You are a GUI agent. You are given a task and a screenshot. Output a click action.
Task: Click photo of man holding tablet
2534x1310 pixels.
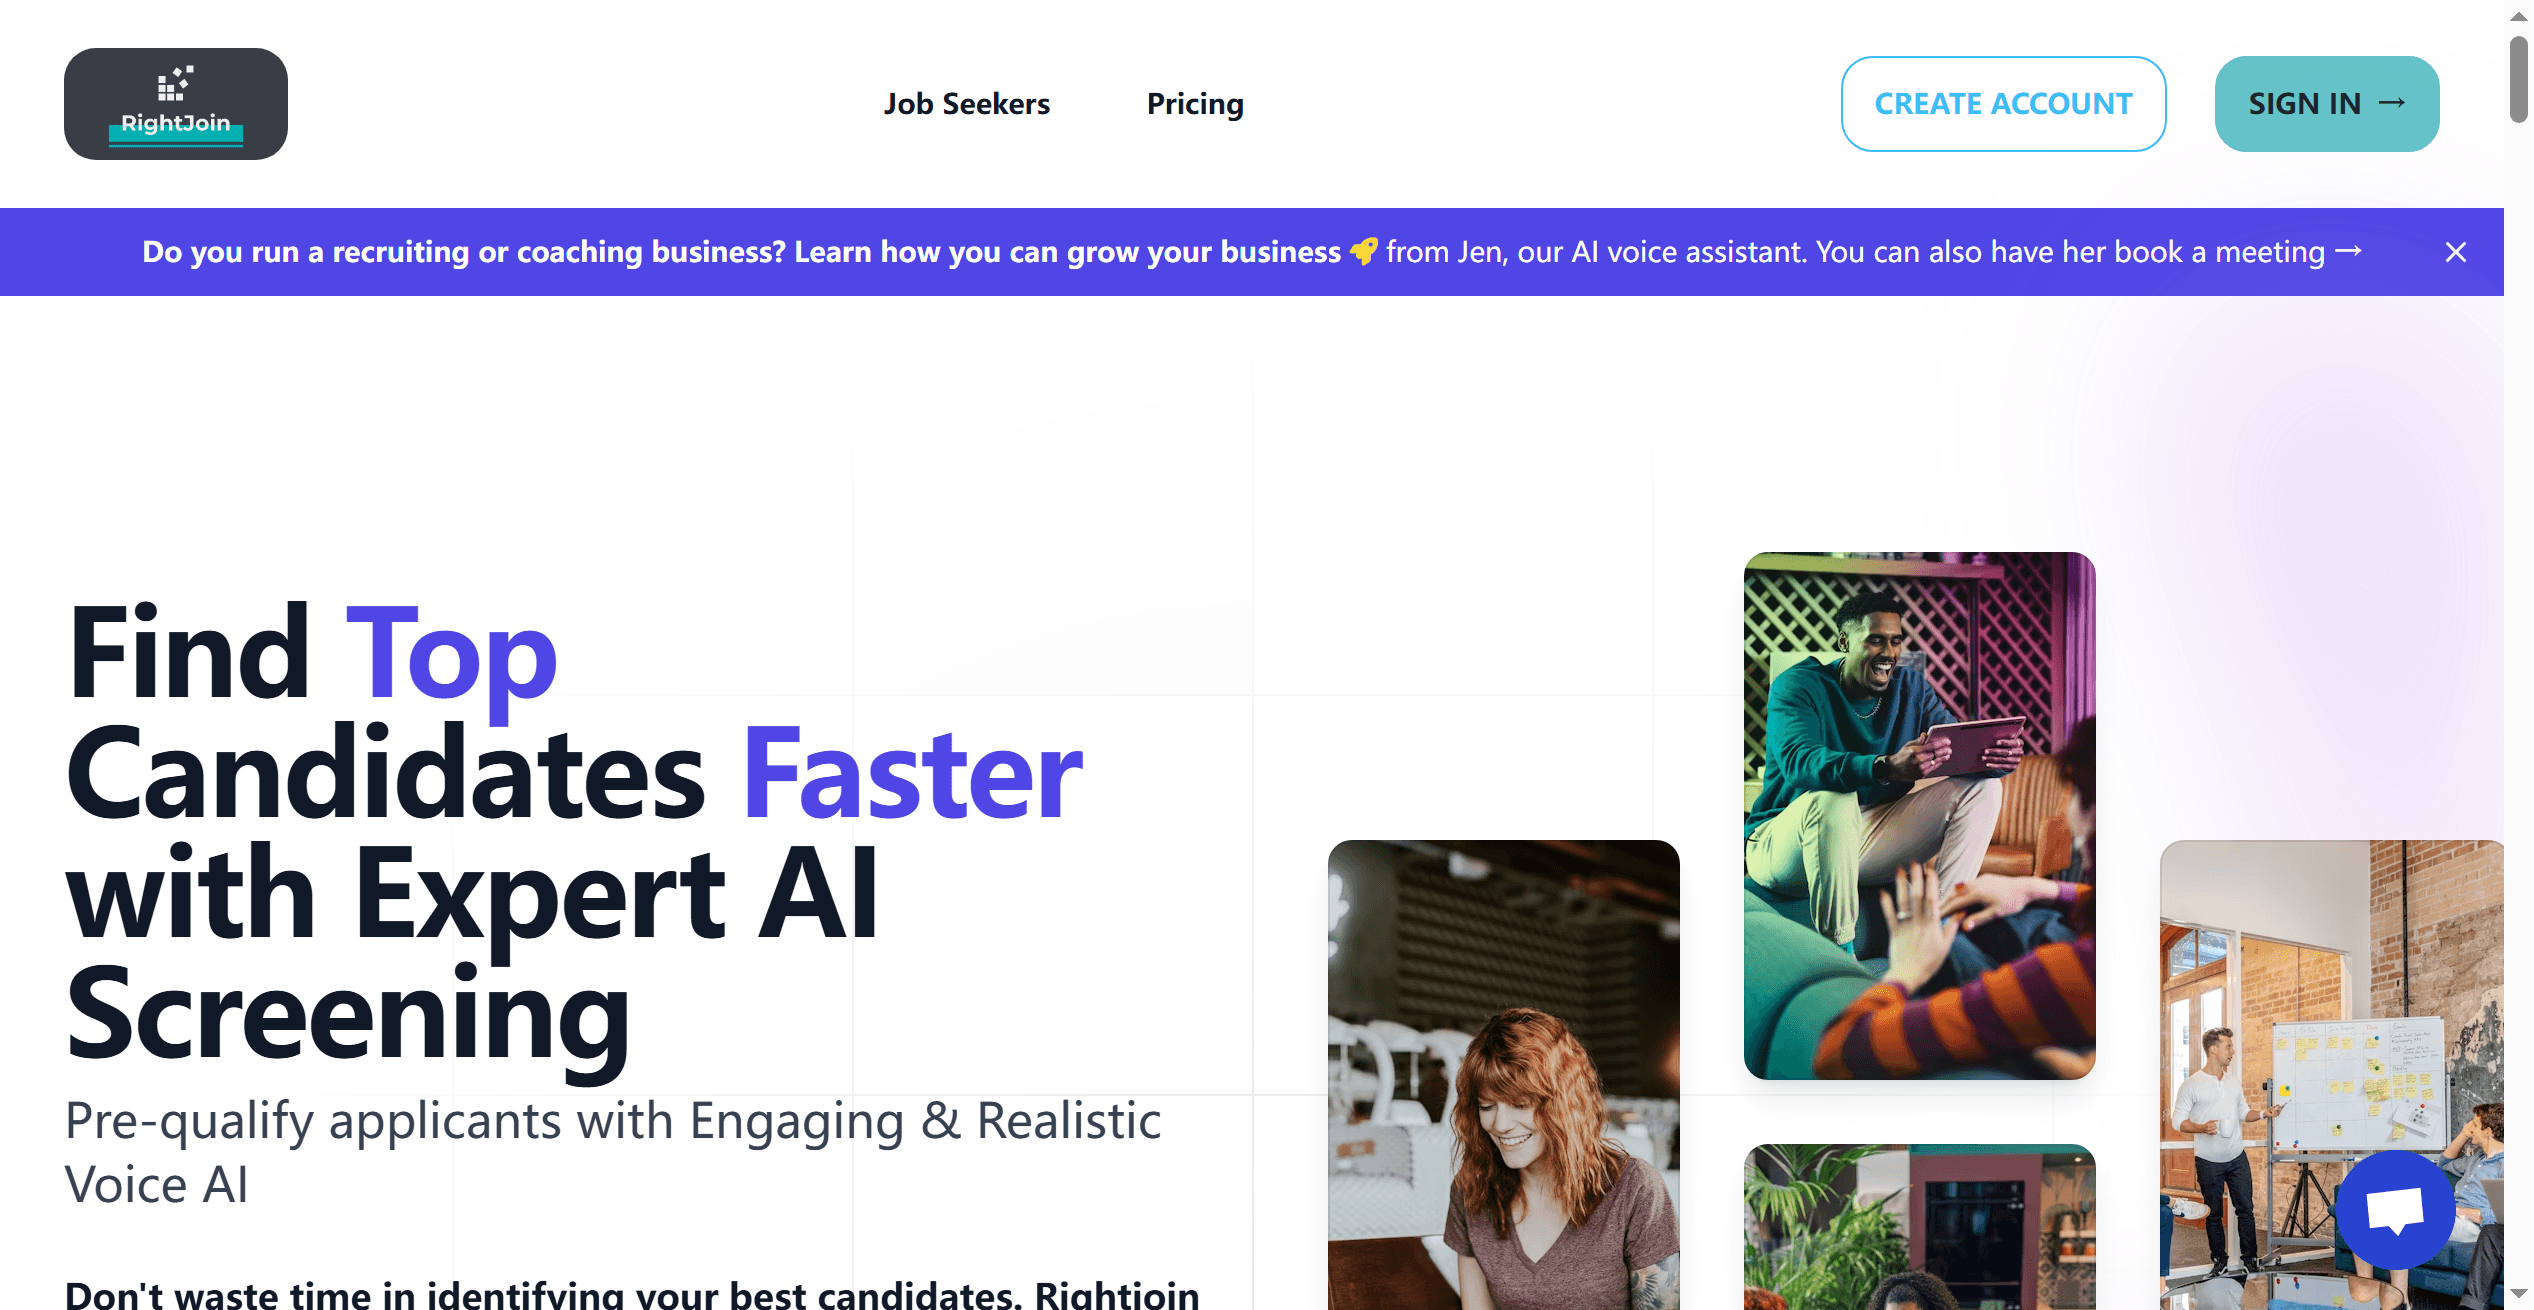tap(1919, 815)
